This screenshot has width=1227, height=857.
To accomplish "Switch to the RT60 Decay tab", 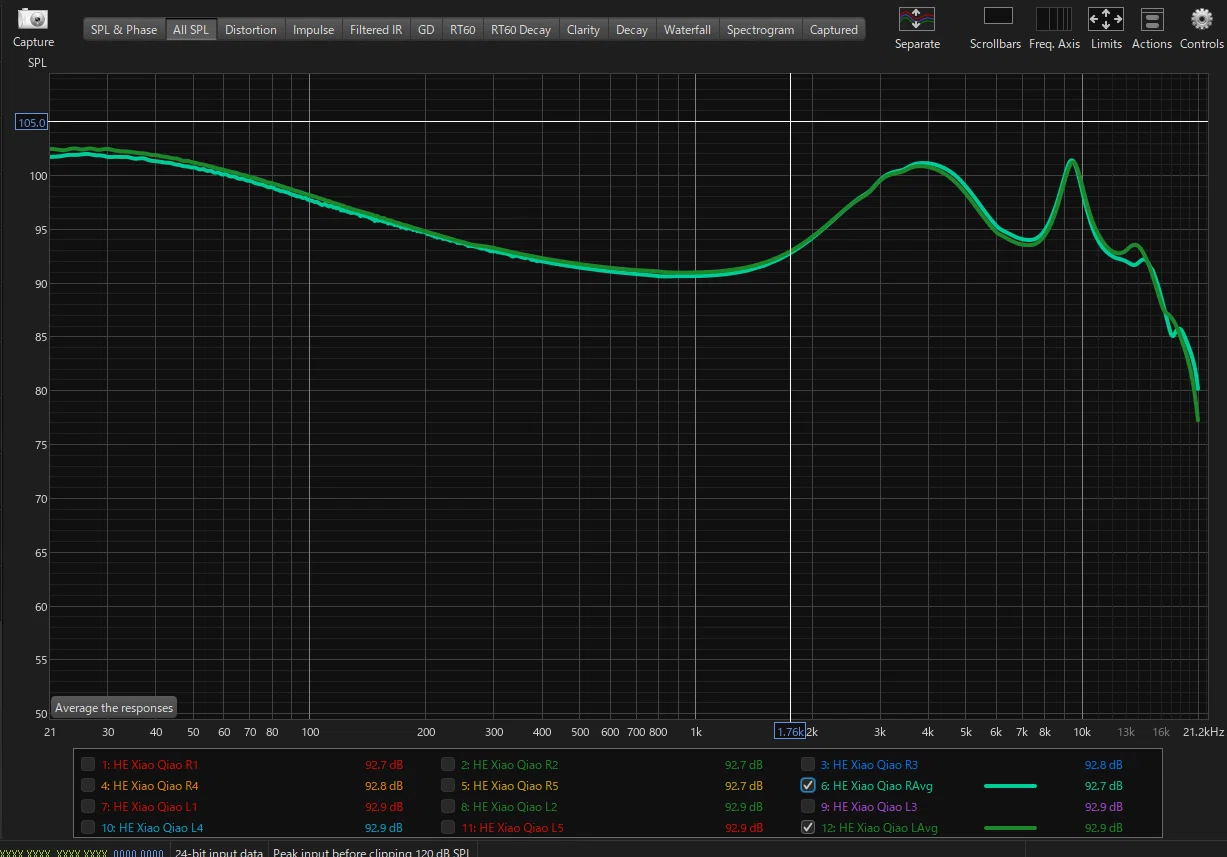I will 521,30.
